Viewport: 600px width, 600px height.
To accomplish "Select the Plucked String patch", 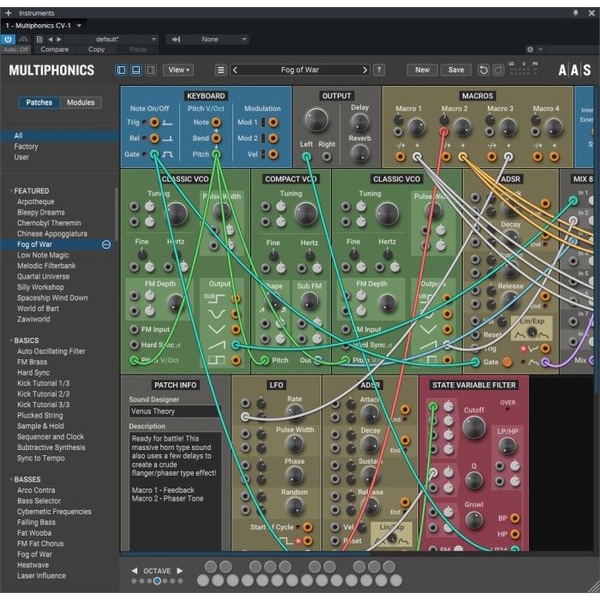I will [x=40, y=415].
